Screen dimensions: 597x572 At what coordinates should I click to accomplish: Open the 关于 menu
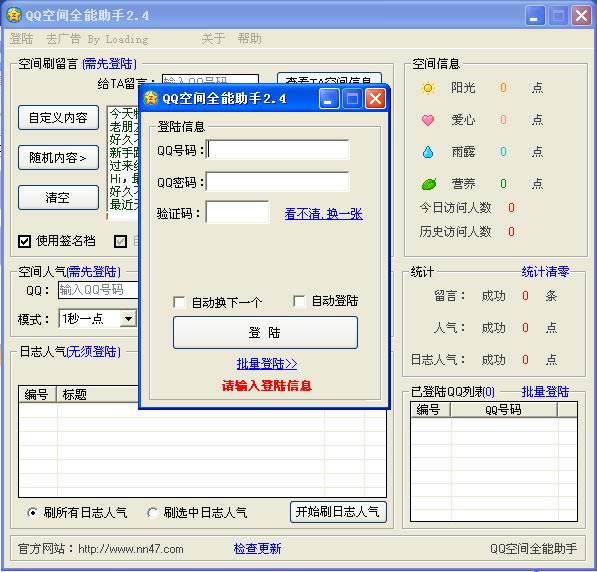213,39
